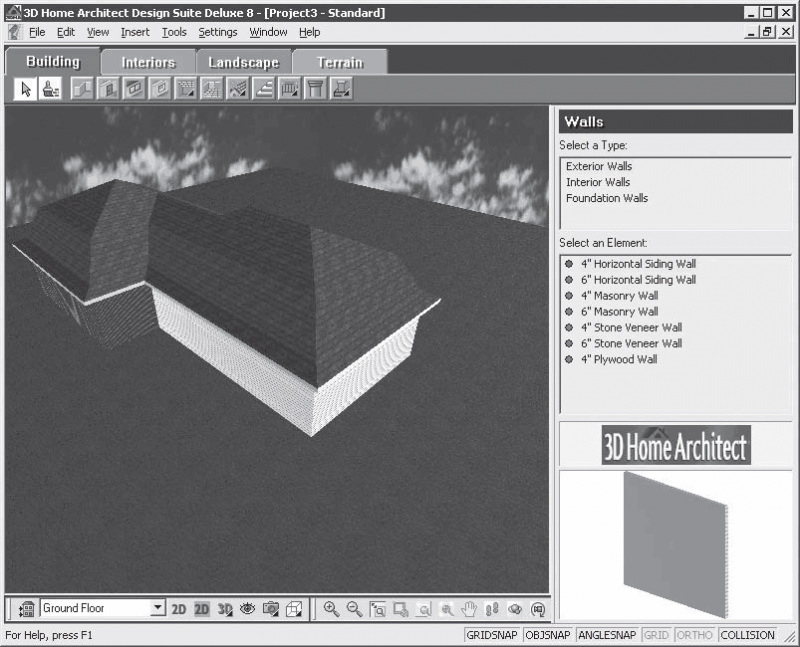Toggle GRIDSNAP in status bar
The width and height of the screenshot is (800, 647).
[492, 635]
